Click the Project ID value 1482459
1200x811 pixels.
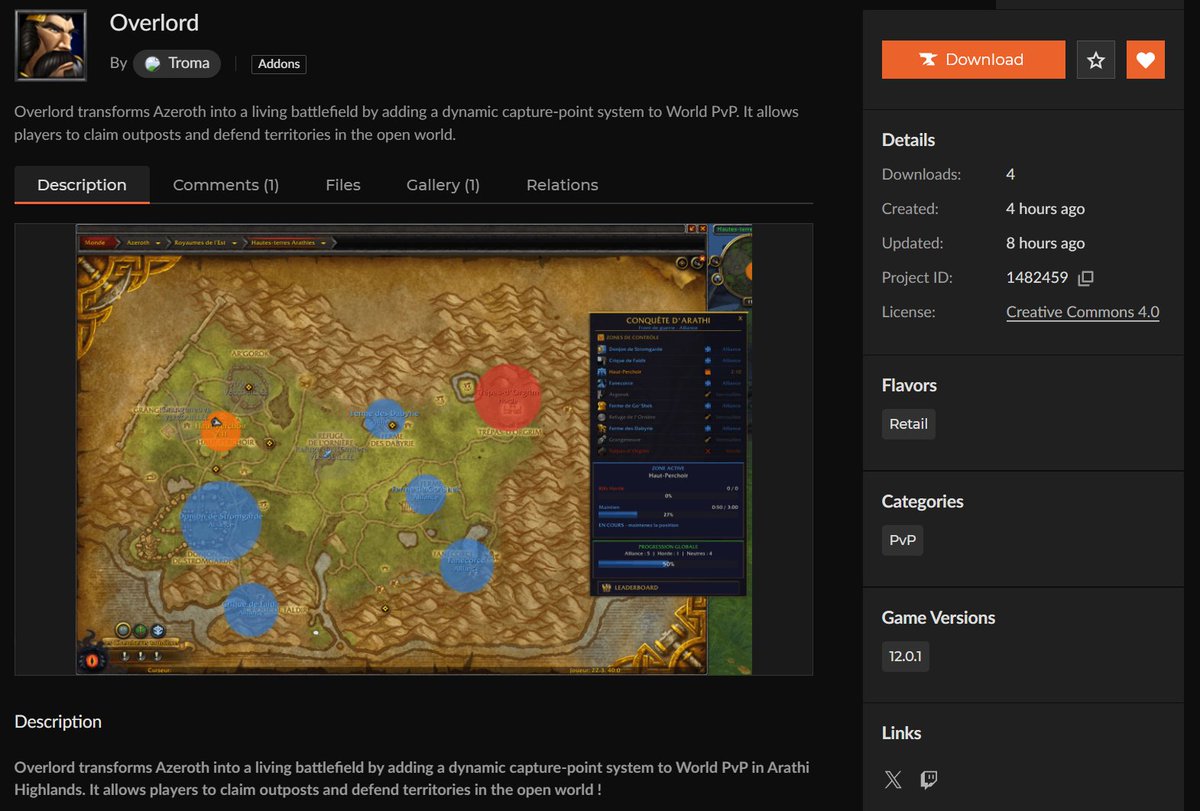click(x=1037, y=278)
